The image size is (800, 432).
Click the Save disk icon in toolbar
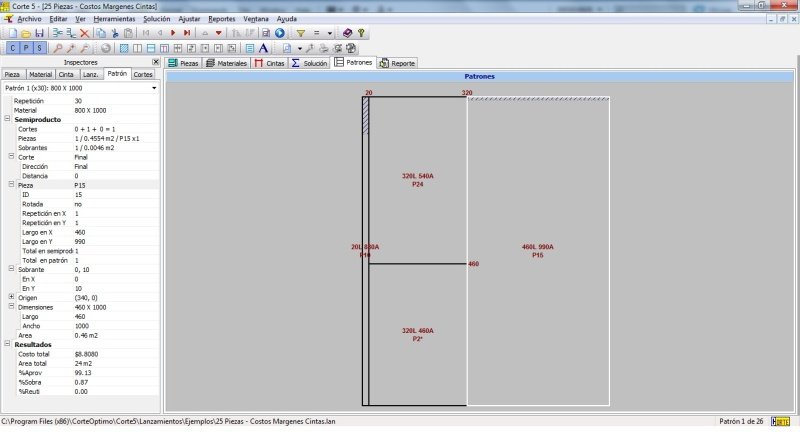40,33
